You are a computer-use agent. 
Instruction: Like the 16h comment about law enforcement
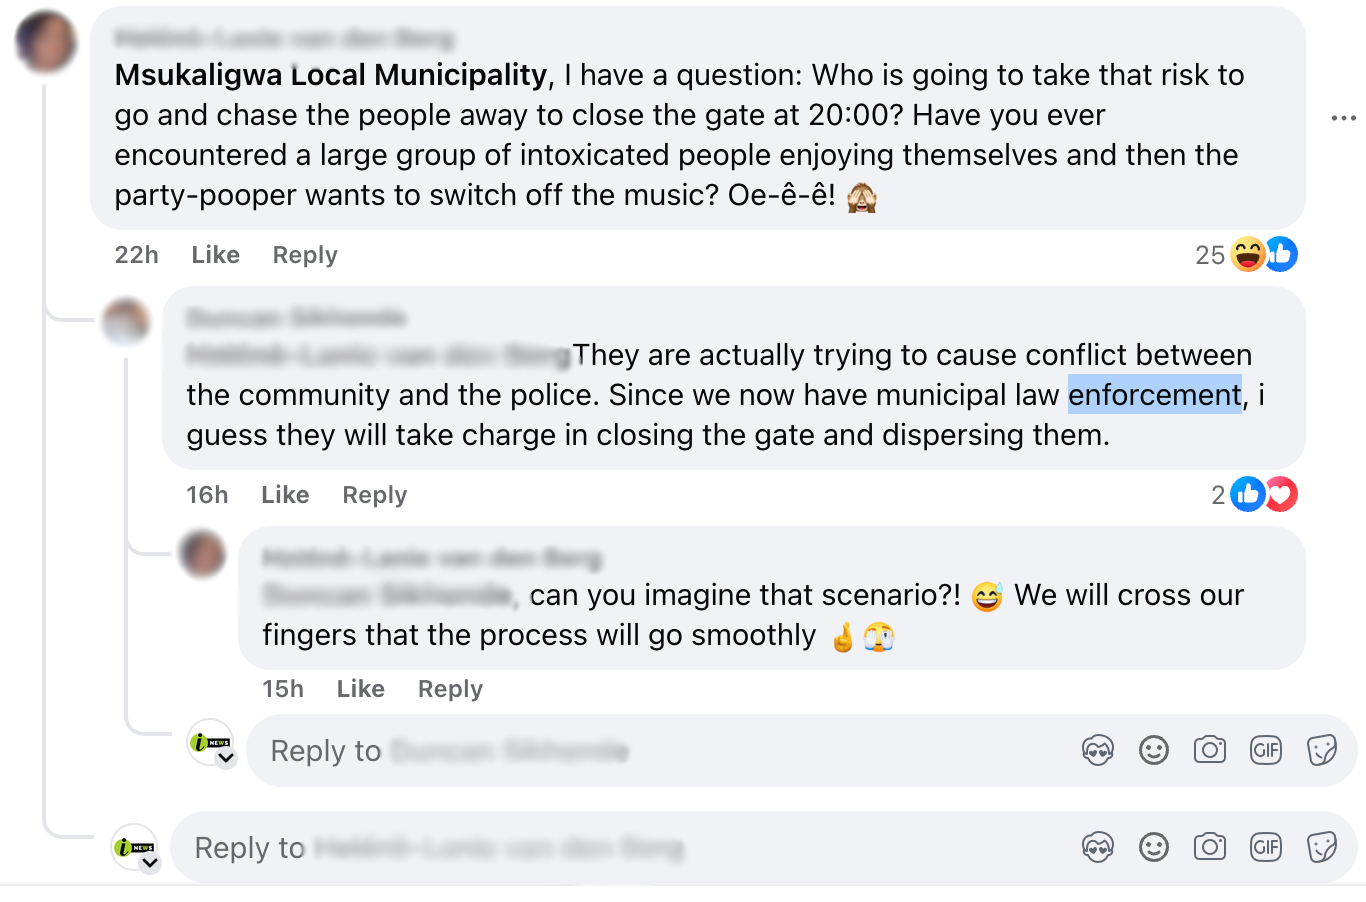(x=285, y=495)
